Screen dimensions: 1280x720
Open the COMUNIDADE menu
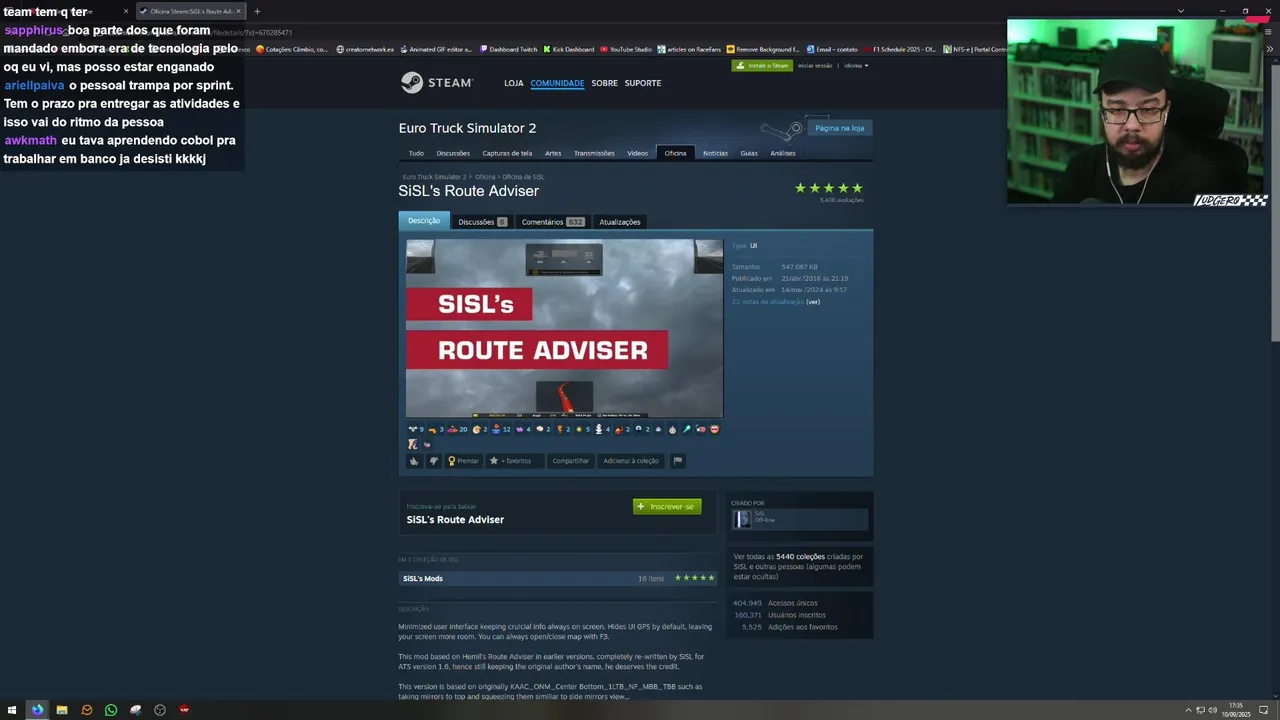click(x=557, y=83)
